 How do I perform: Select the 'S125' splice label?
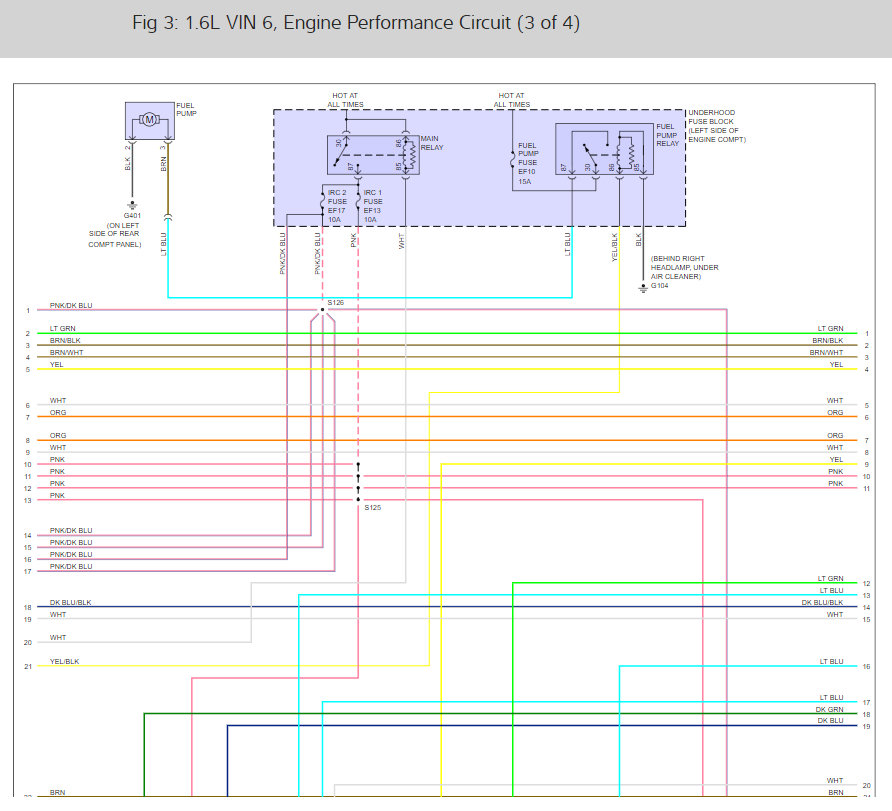tap(373, 507)
